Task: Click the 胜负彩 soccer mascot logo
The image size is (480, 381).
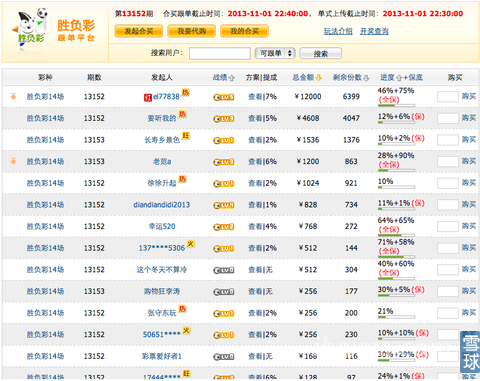Action: pyautogui.click(x=30, y=28)
